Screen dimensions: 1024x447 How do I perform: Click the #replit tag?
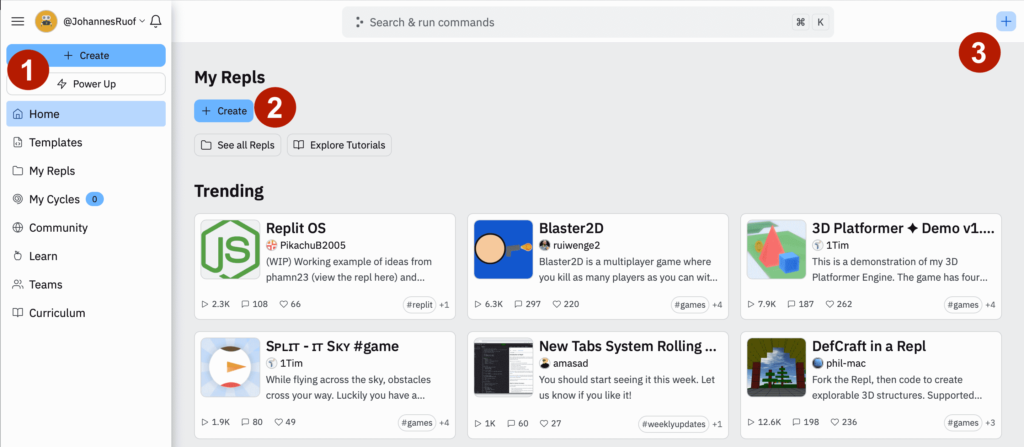(x=419, y=305)
